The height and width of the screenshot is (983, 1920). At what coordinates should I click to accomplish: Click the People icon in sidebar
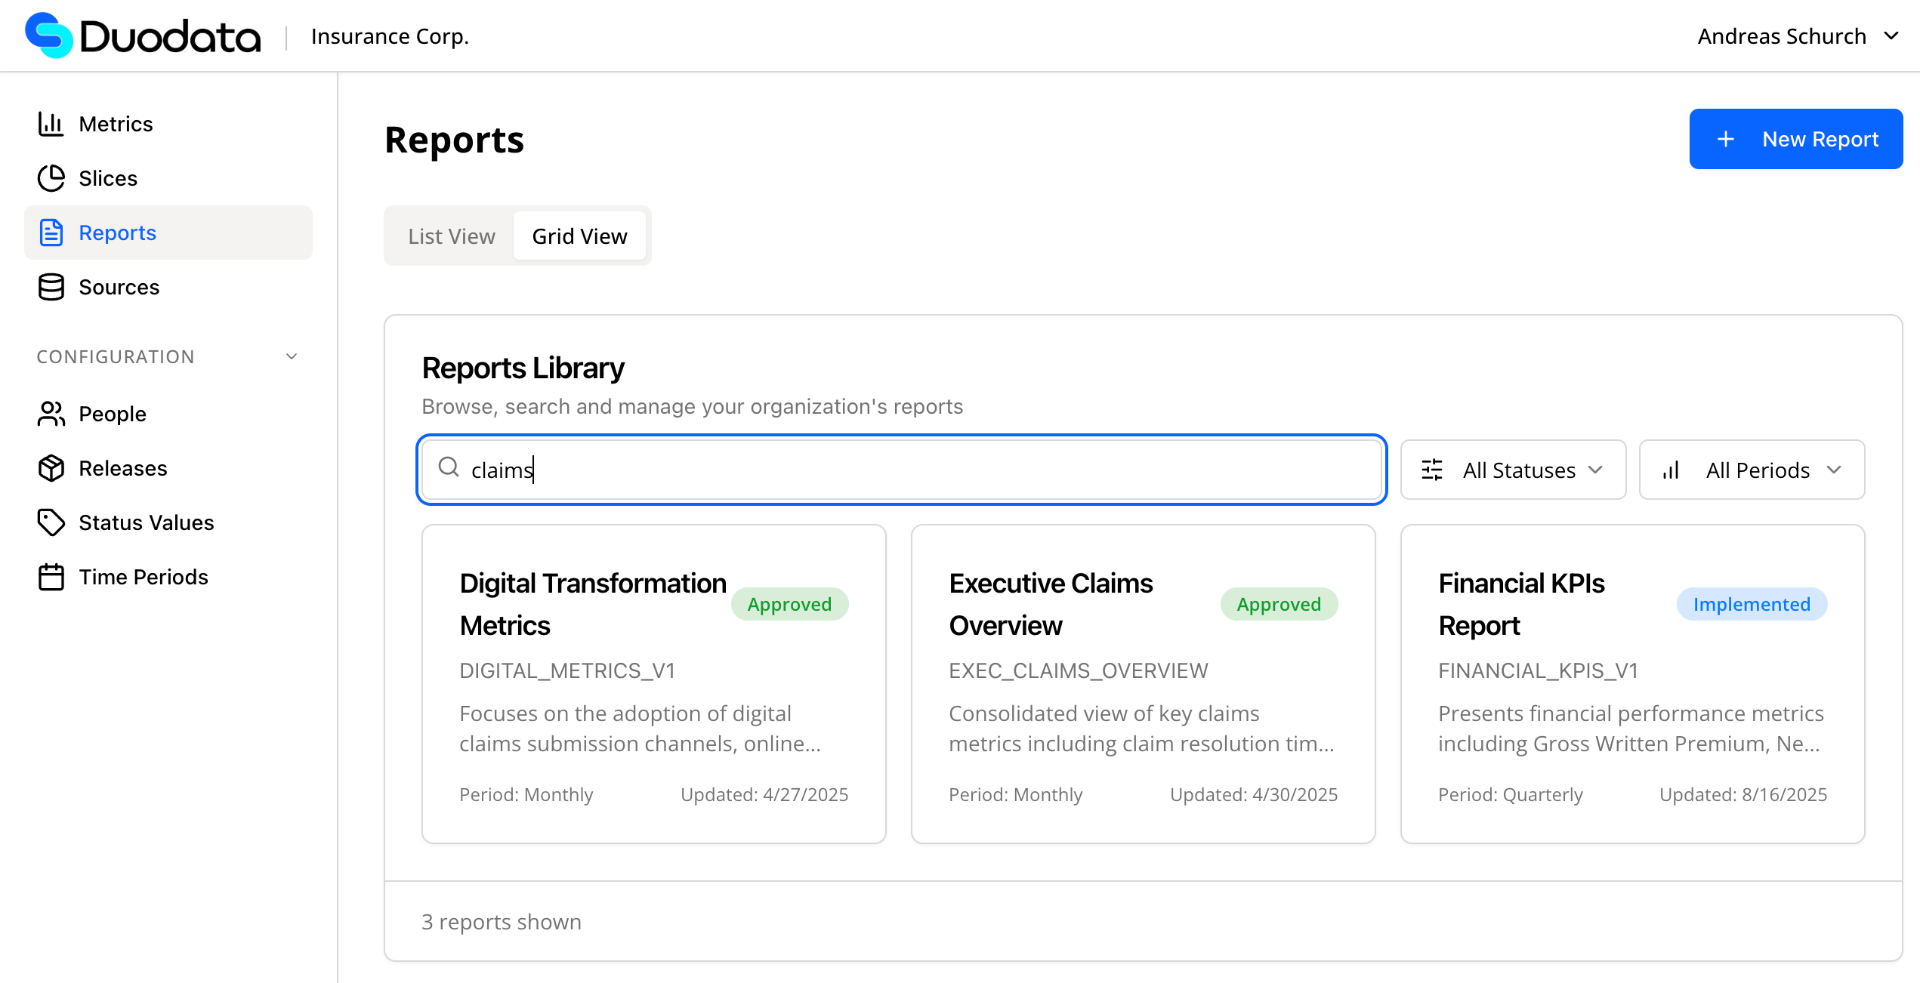tap(51, 413)
